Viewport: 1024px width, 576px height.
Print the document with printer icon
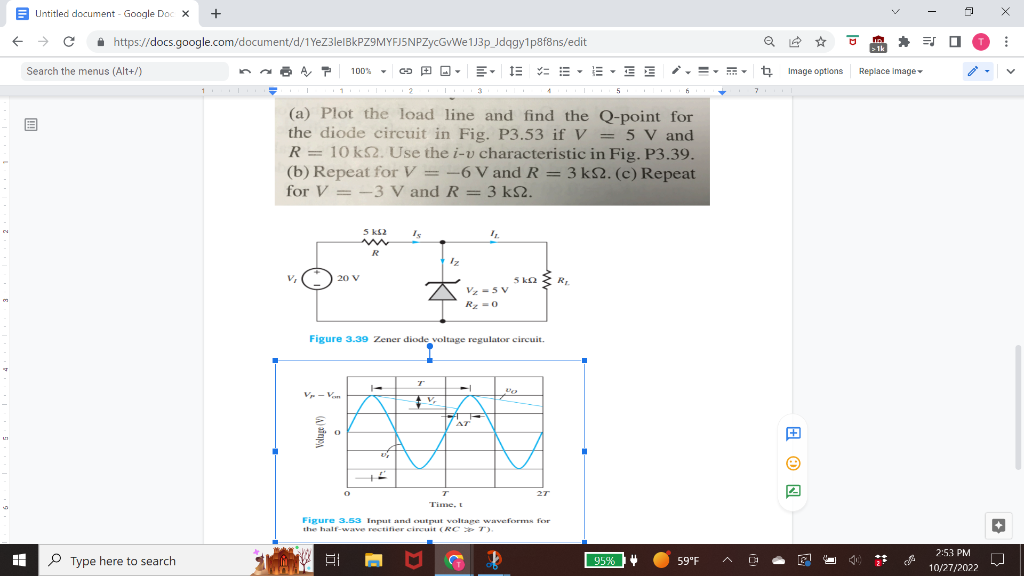coord(286,71)
